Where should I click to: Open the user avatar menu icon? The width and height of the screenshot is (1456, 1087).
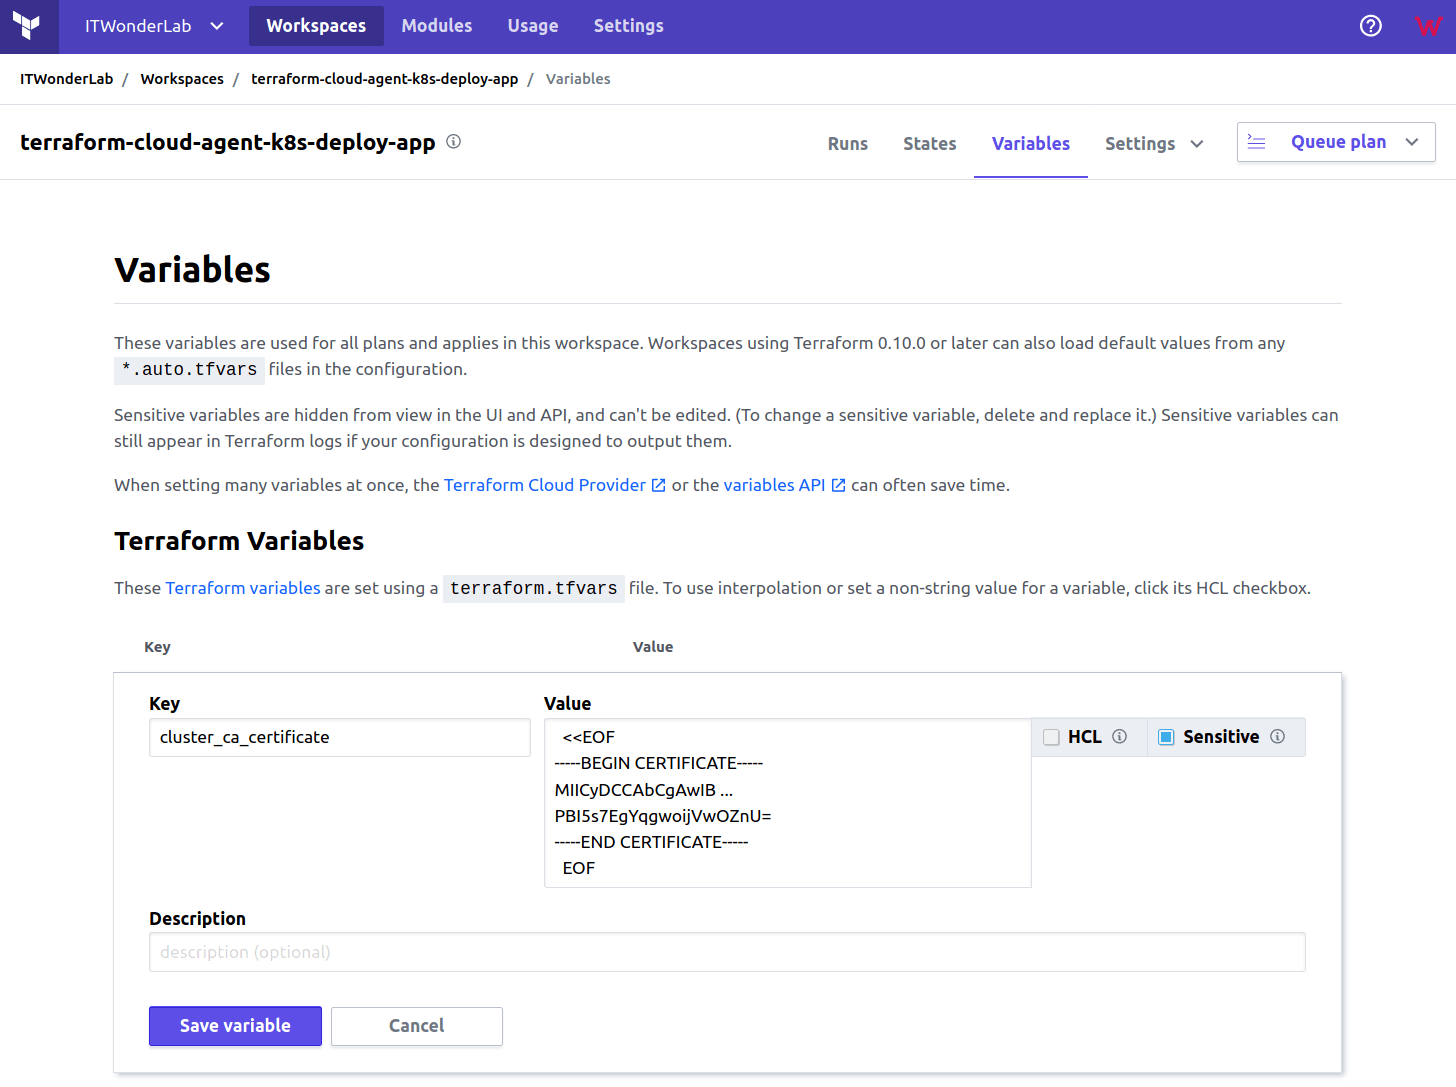click(1429, 26)
